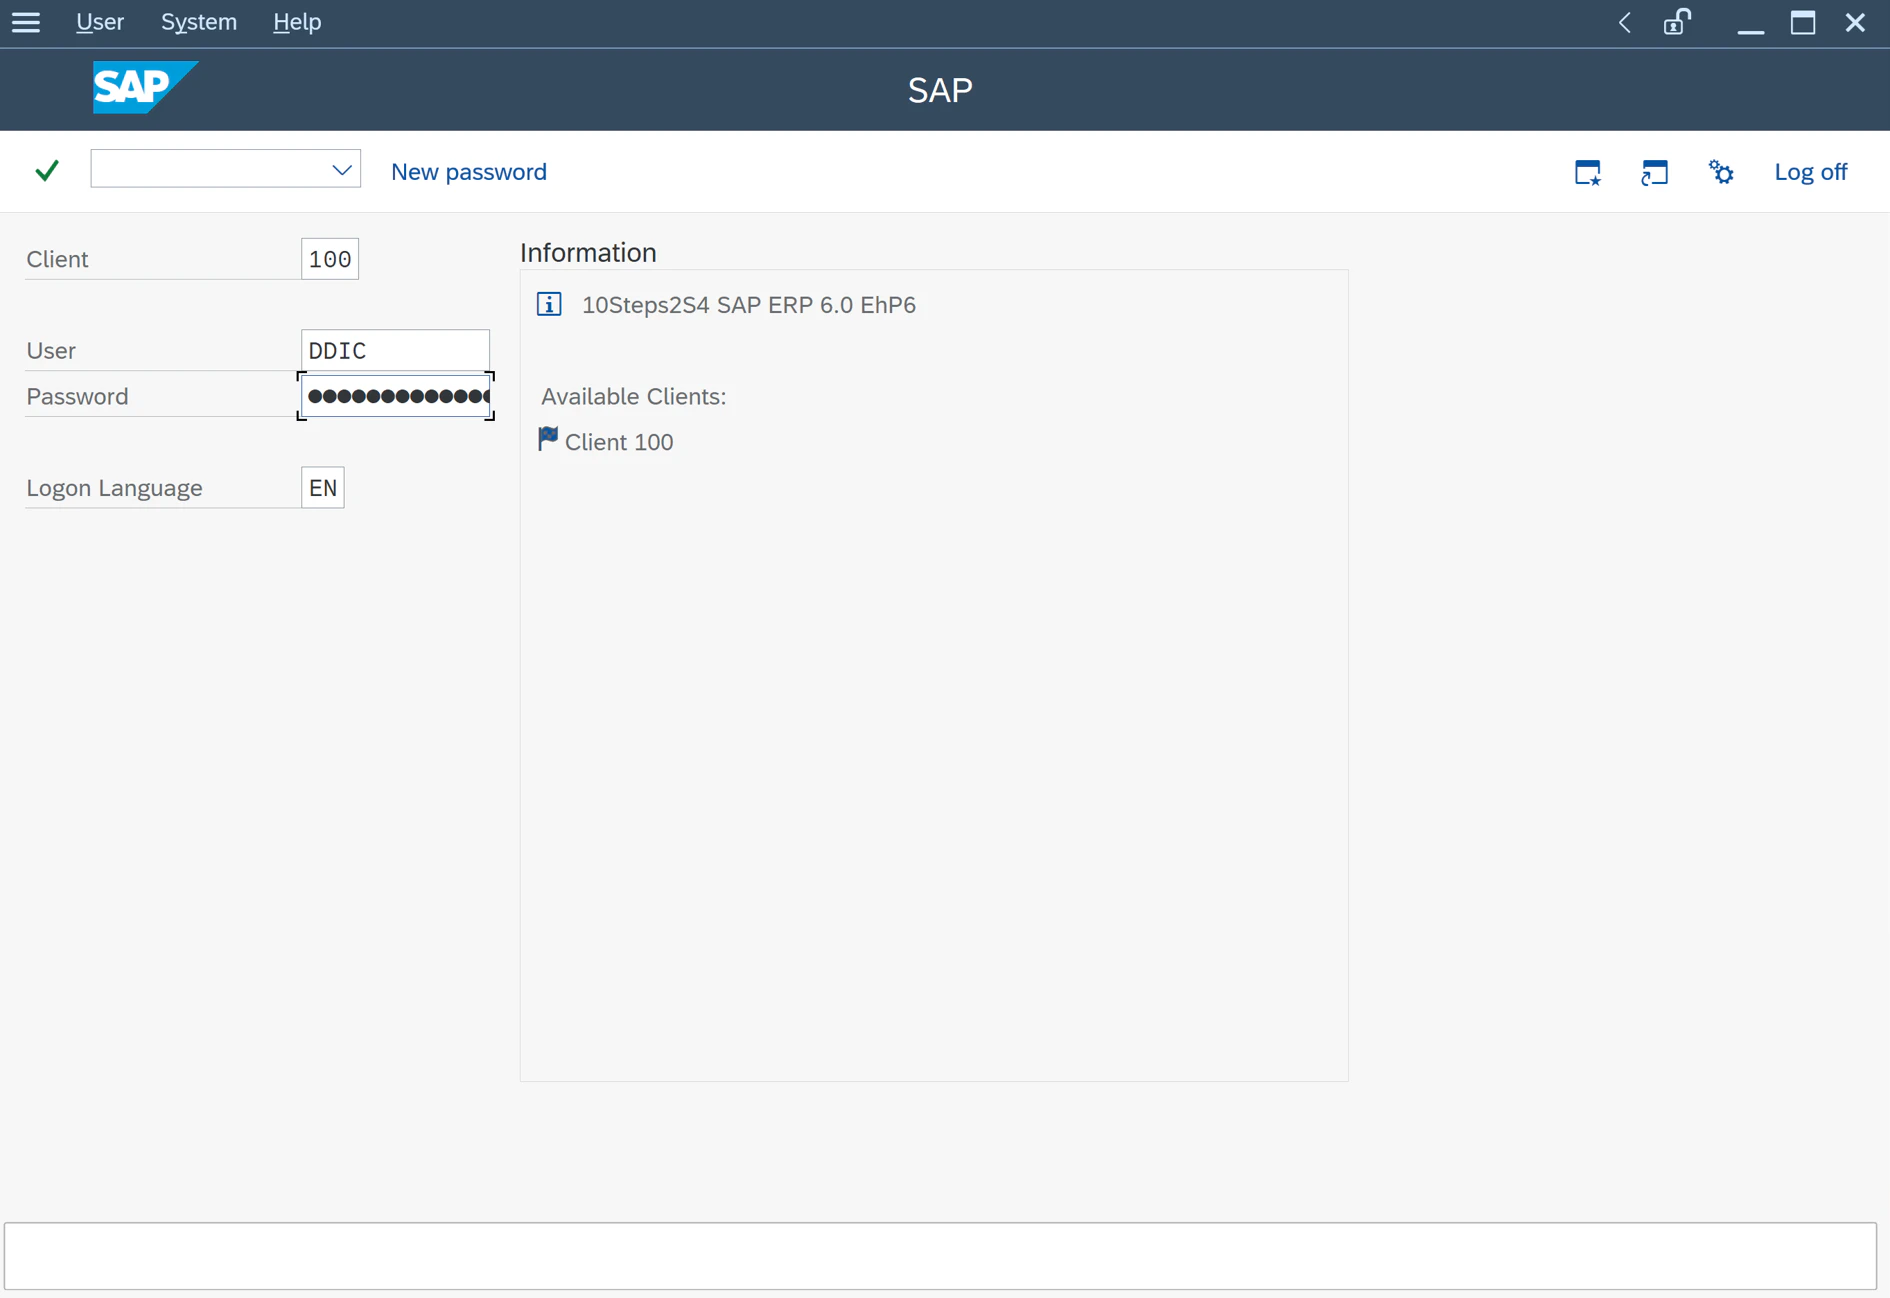The image size is (1890, 1298).
Task: Click the information icon in Information panel
Action: pos(549,304)
